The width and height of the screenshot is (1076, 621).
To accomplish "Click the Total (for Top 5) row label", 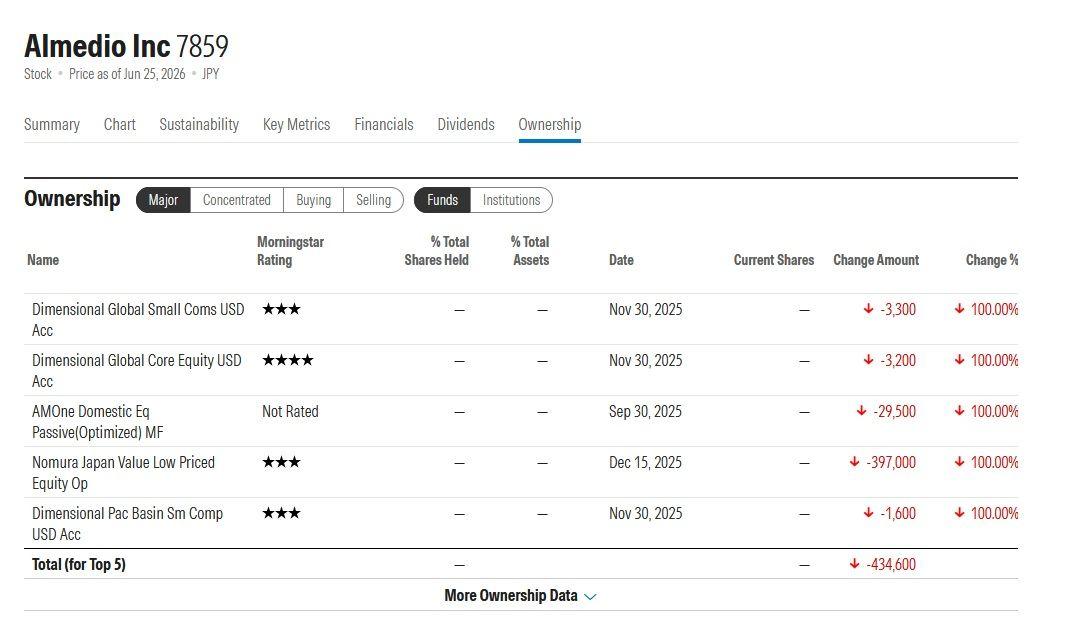I will point(79,564).
